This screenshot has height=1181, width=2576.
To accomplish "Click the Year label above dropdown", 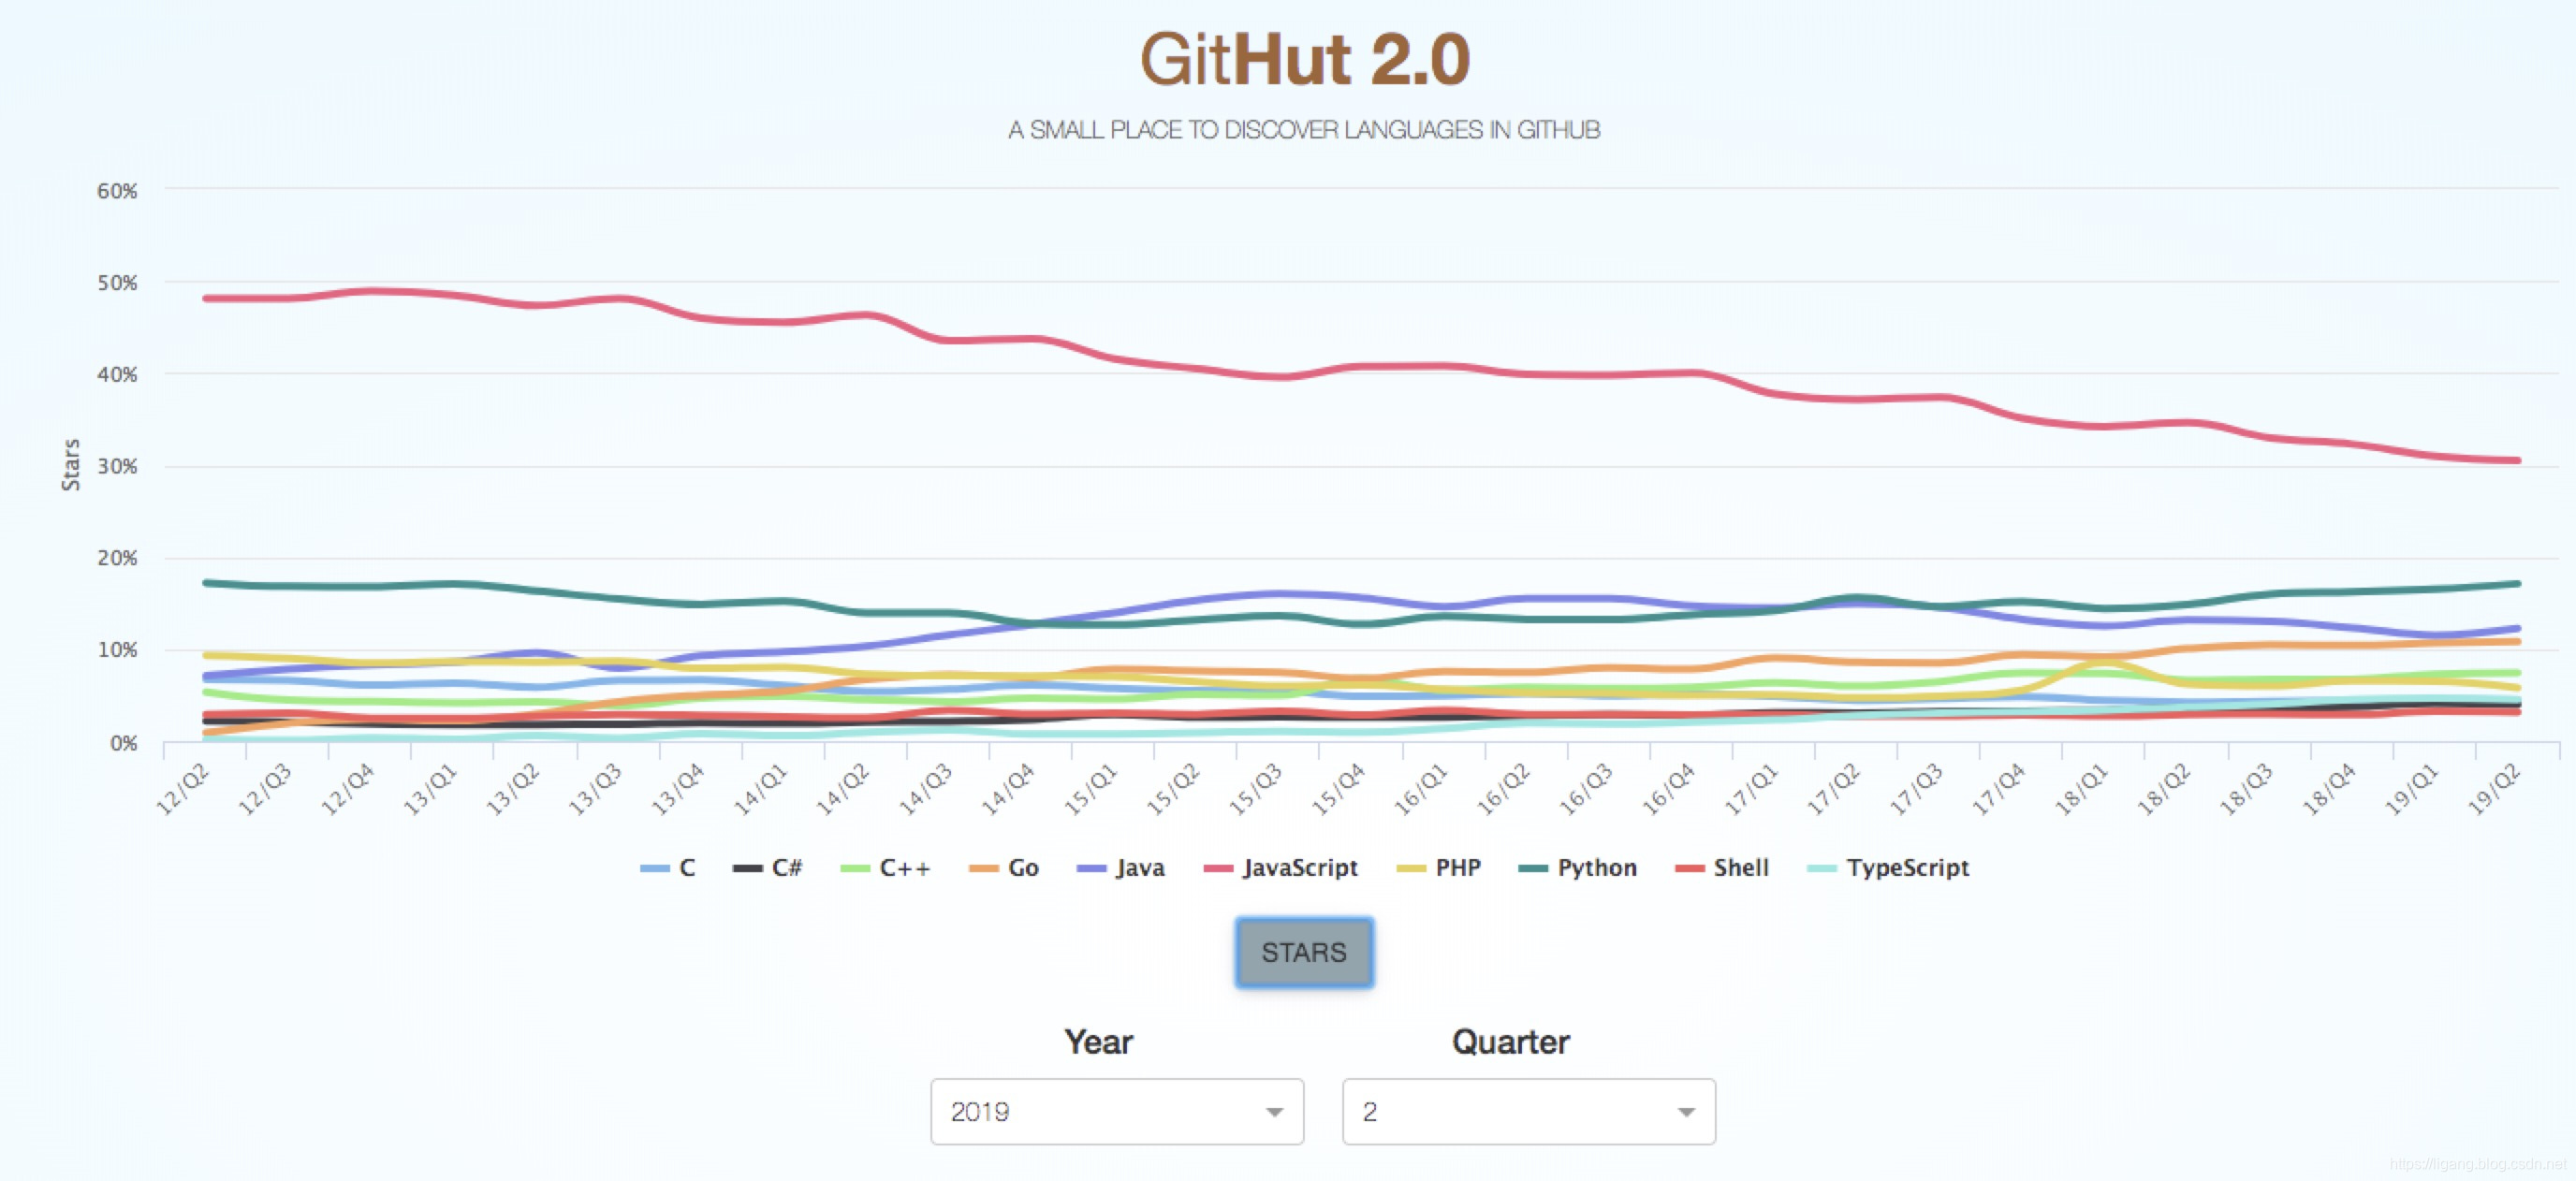I will point(1098,1042).
